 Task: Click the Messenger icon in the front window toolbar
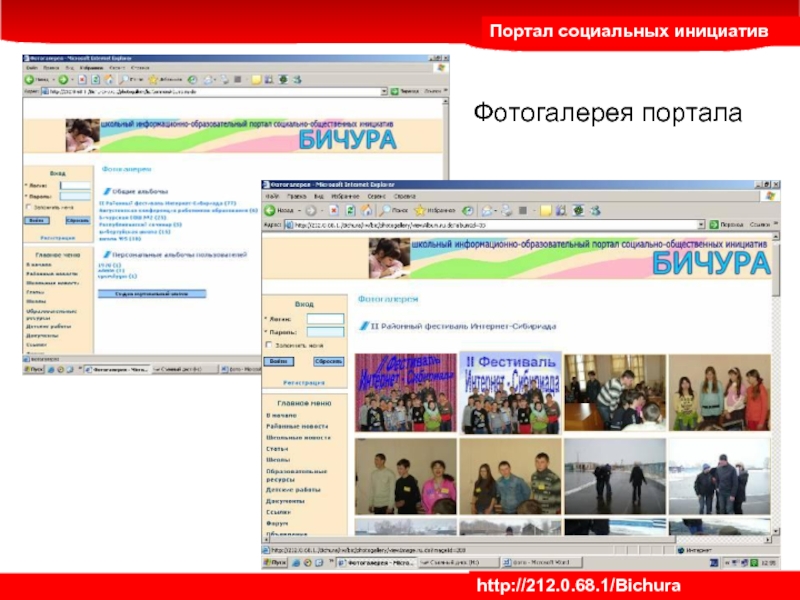click(x=595, y=210)
